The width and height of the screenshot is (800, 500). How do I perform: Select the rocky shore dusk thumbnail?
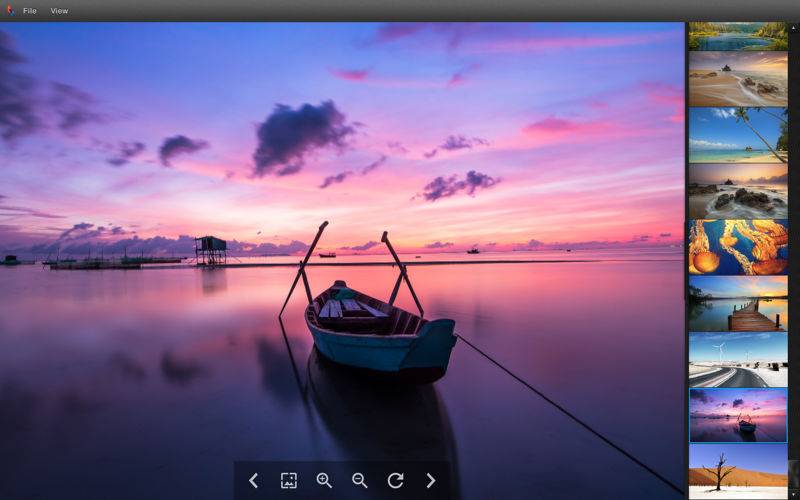[738, 191]
